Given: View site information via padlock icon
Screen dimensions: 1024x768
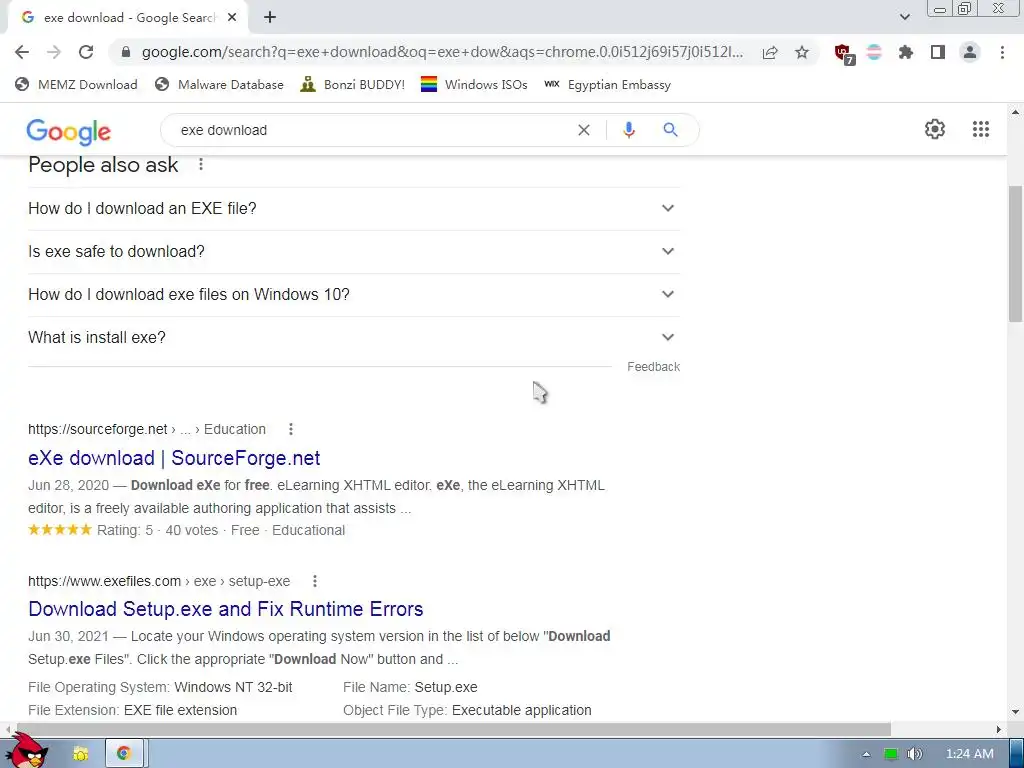Looking at the screenshot, I should click(127, 52).
